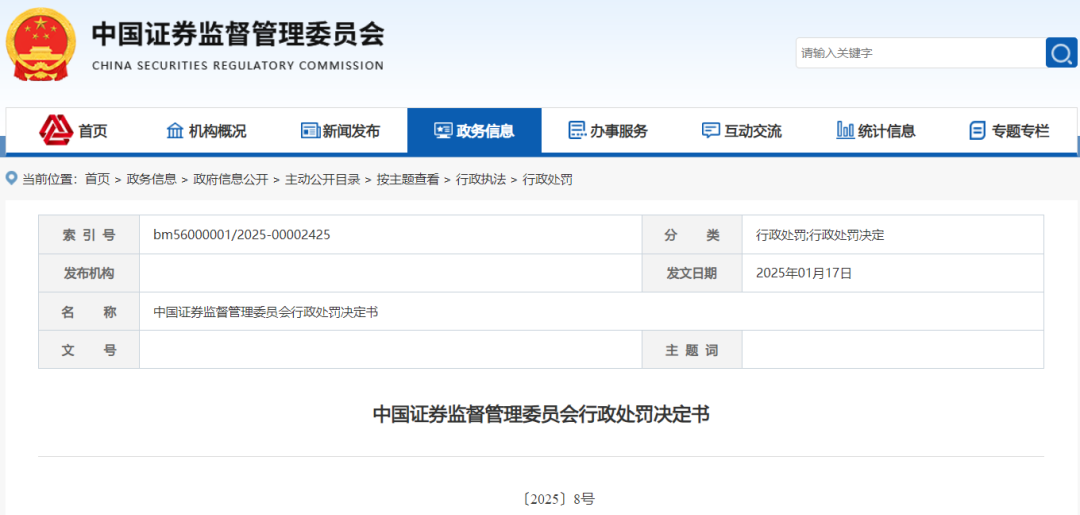Screen dimensions: 1080x515
Task: Click the table value 中国证券监督管理委员会行政处罚决定书
Action: click(266, 312)
